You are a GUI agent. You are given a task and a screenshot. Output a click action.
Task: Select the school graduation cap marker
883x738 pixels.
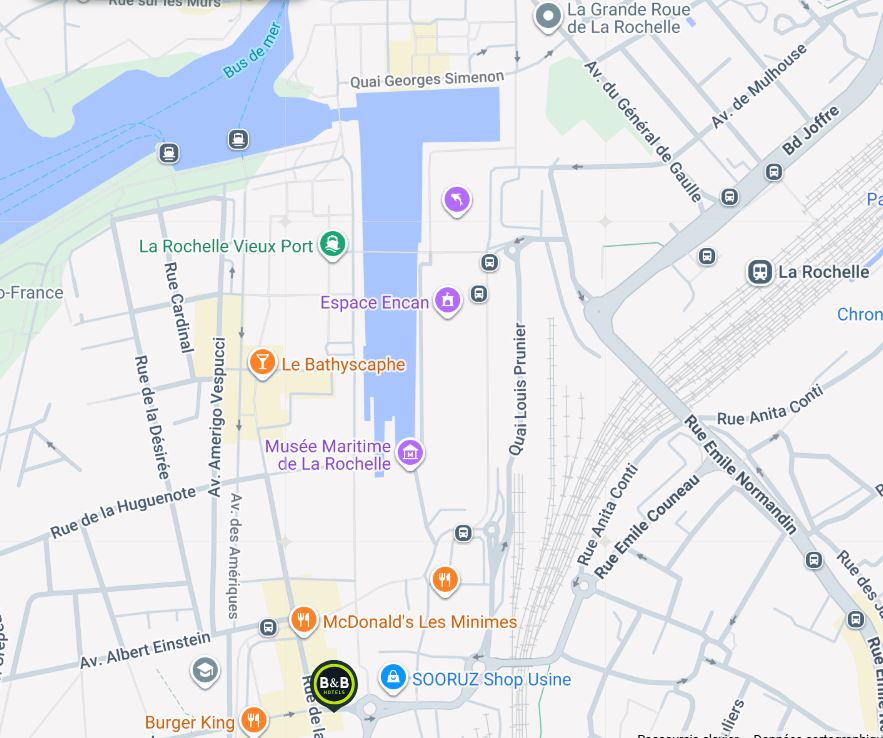pos(205,671)
